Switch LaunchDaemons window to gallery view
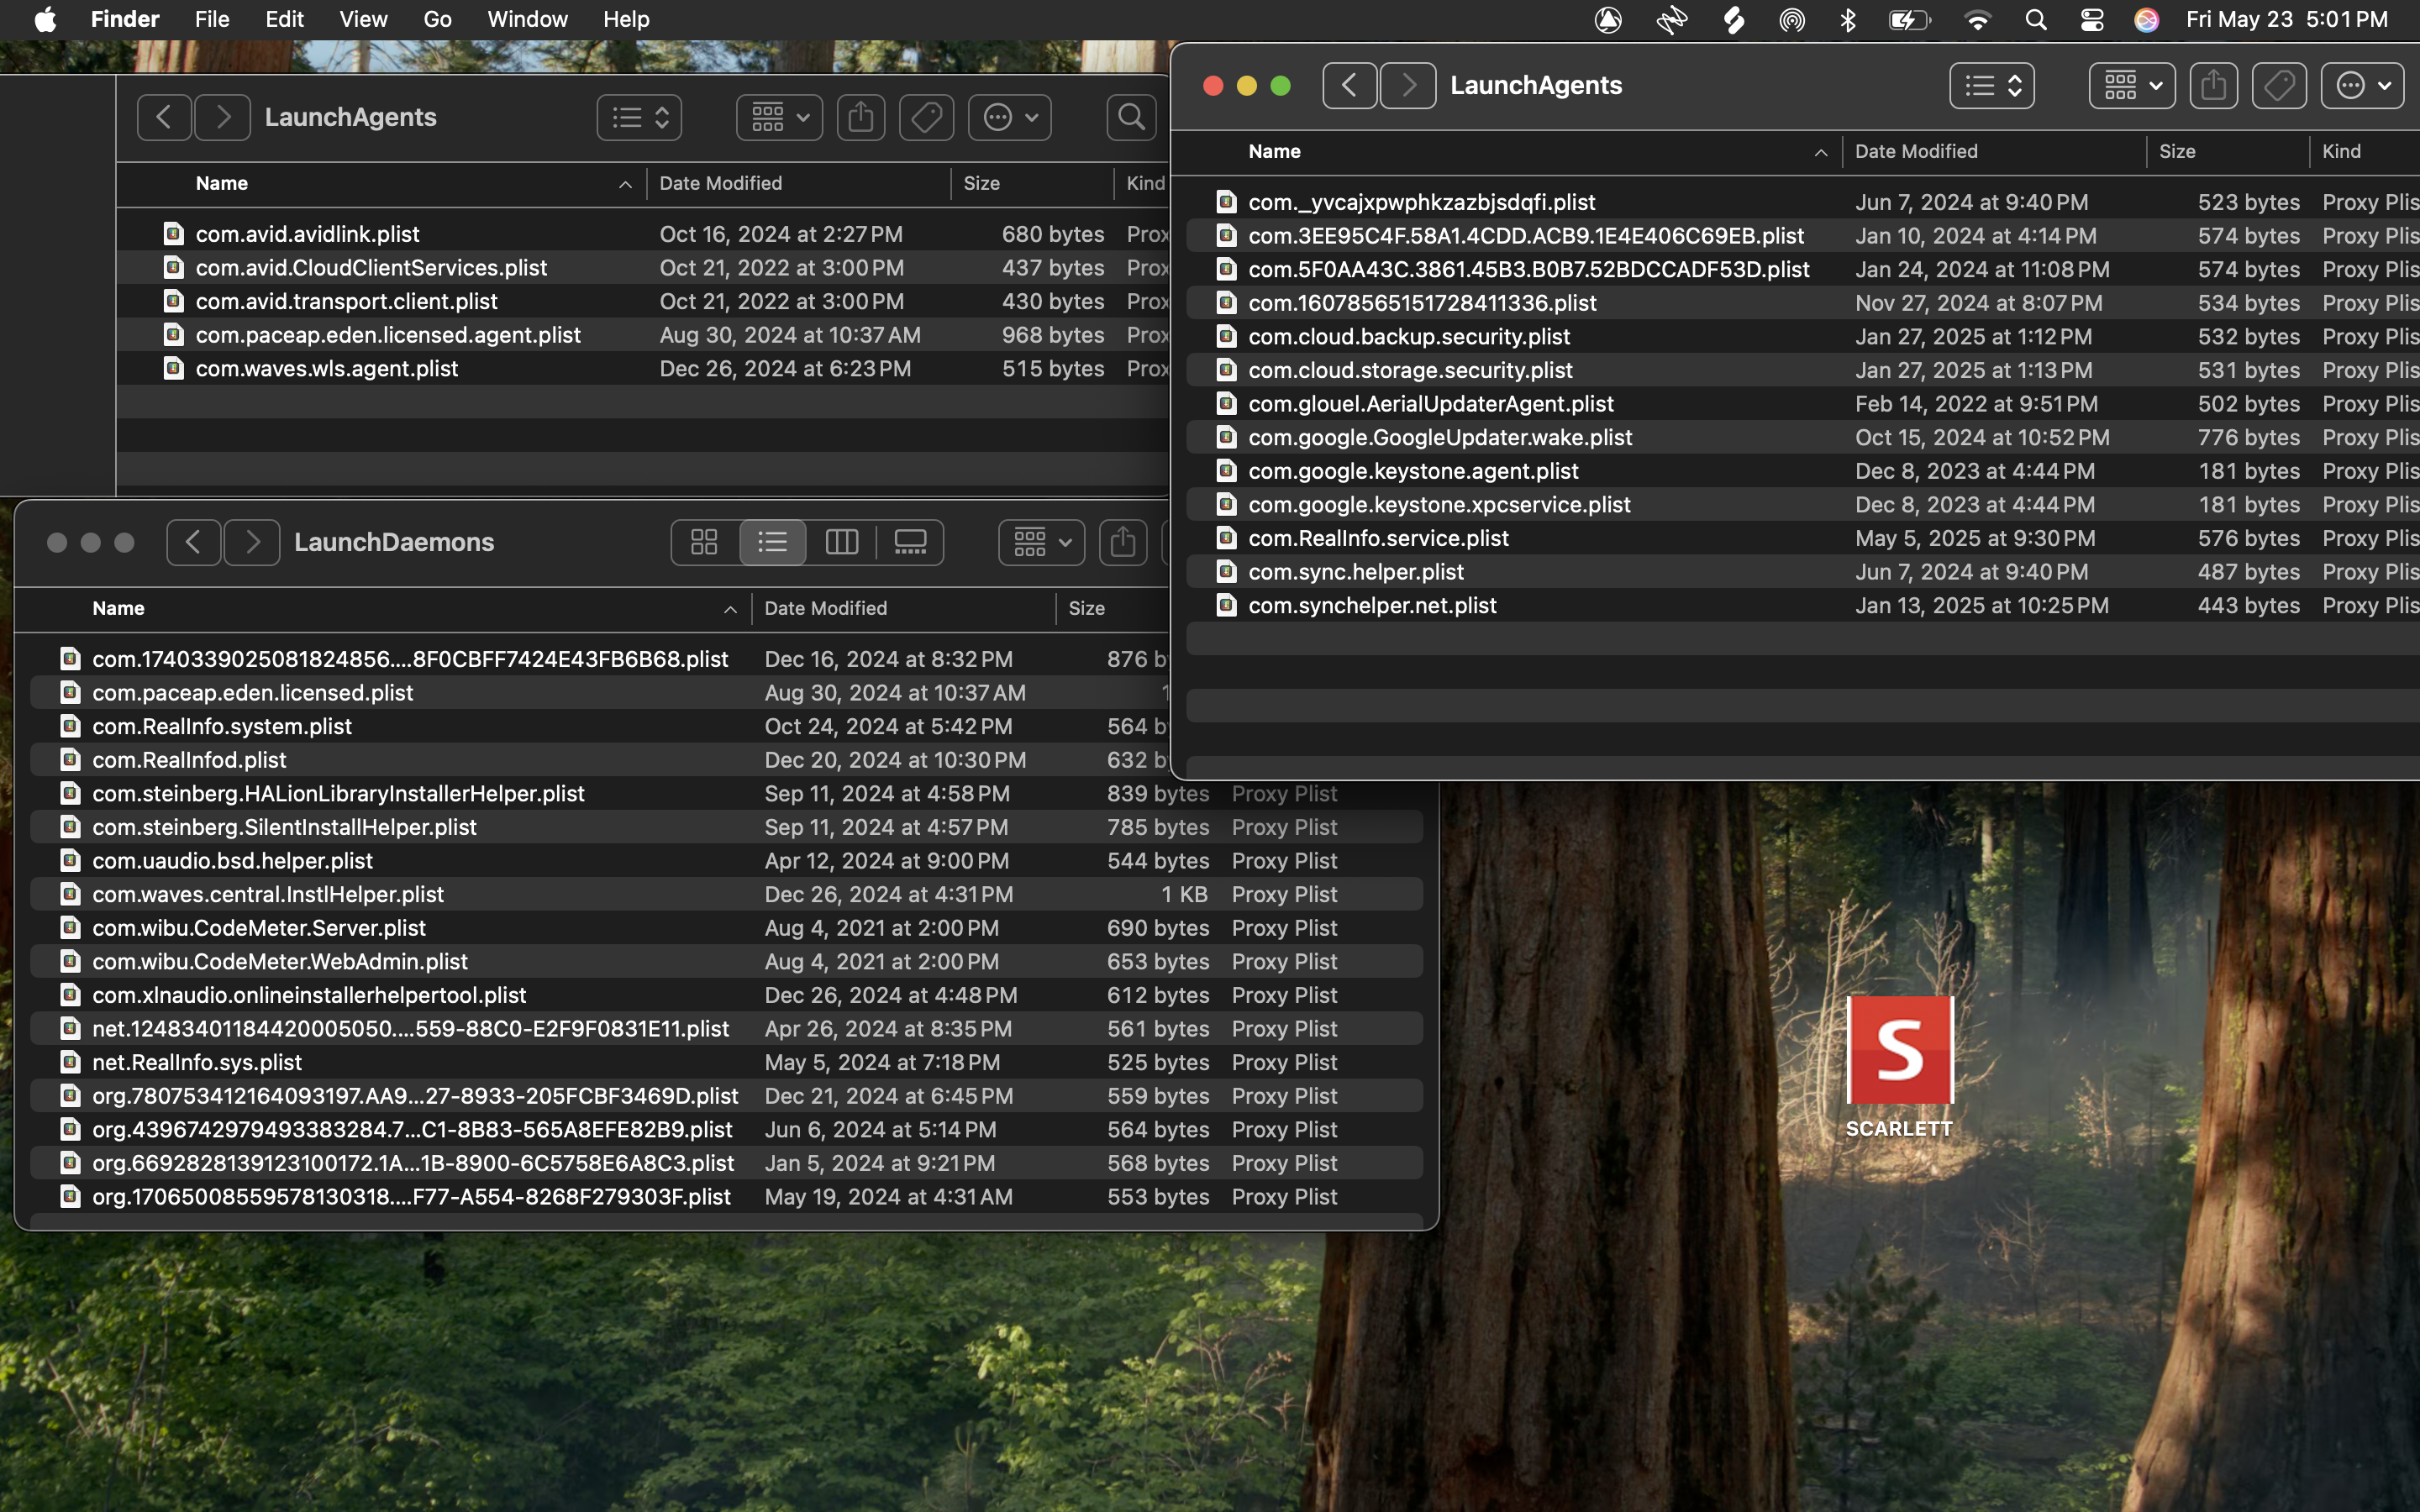 pyautogui.click(x=909, y=542)
